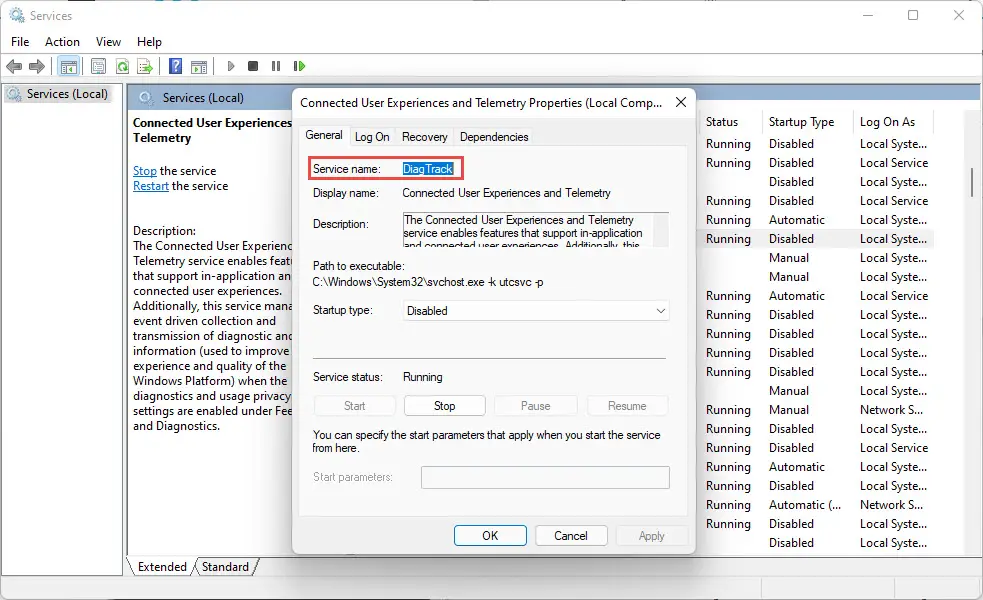Click the highlighted DiagTrack service name
The image size is (983, 600).
(x=428, y=169)
